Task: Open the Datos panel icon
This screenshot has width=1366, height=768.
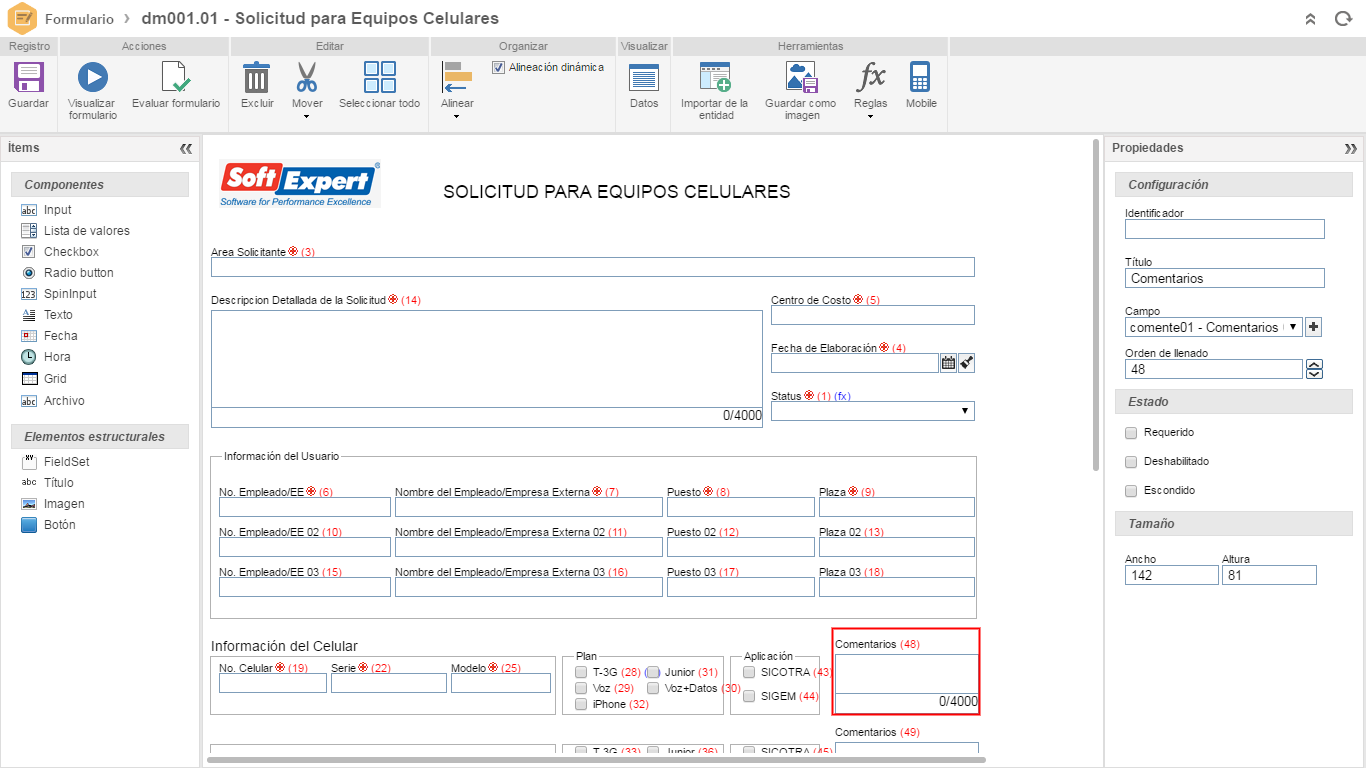Action: [643, 88]
